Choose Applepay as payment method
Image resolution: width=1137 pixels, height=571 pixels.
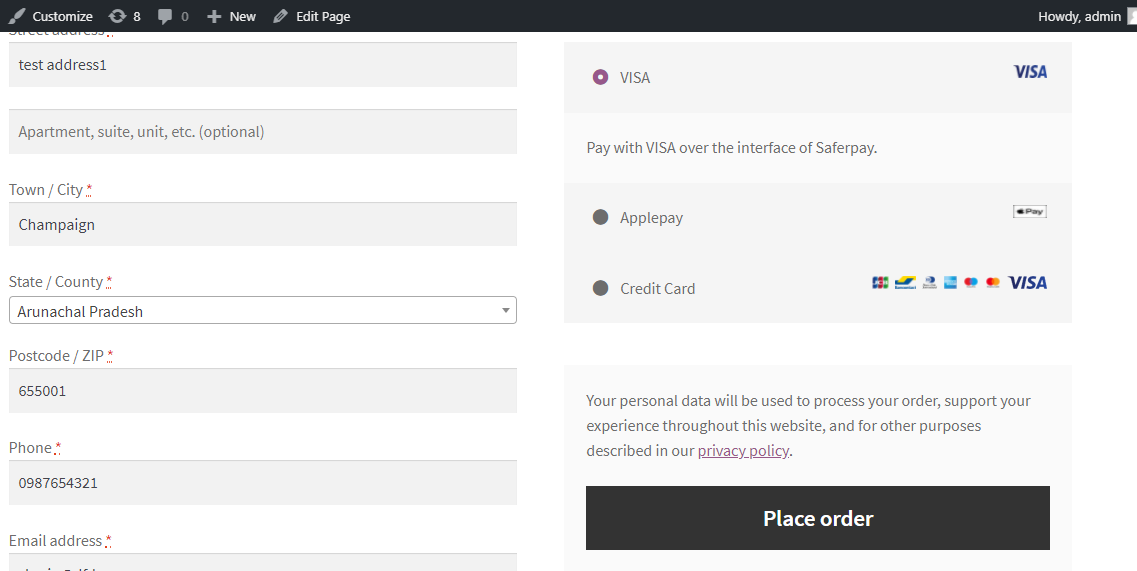pyautogui.click(x=600, y=217)
